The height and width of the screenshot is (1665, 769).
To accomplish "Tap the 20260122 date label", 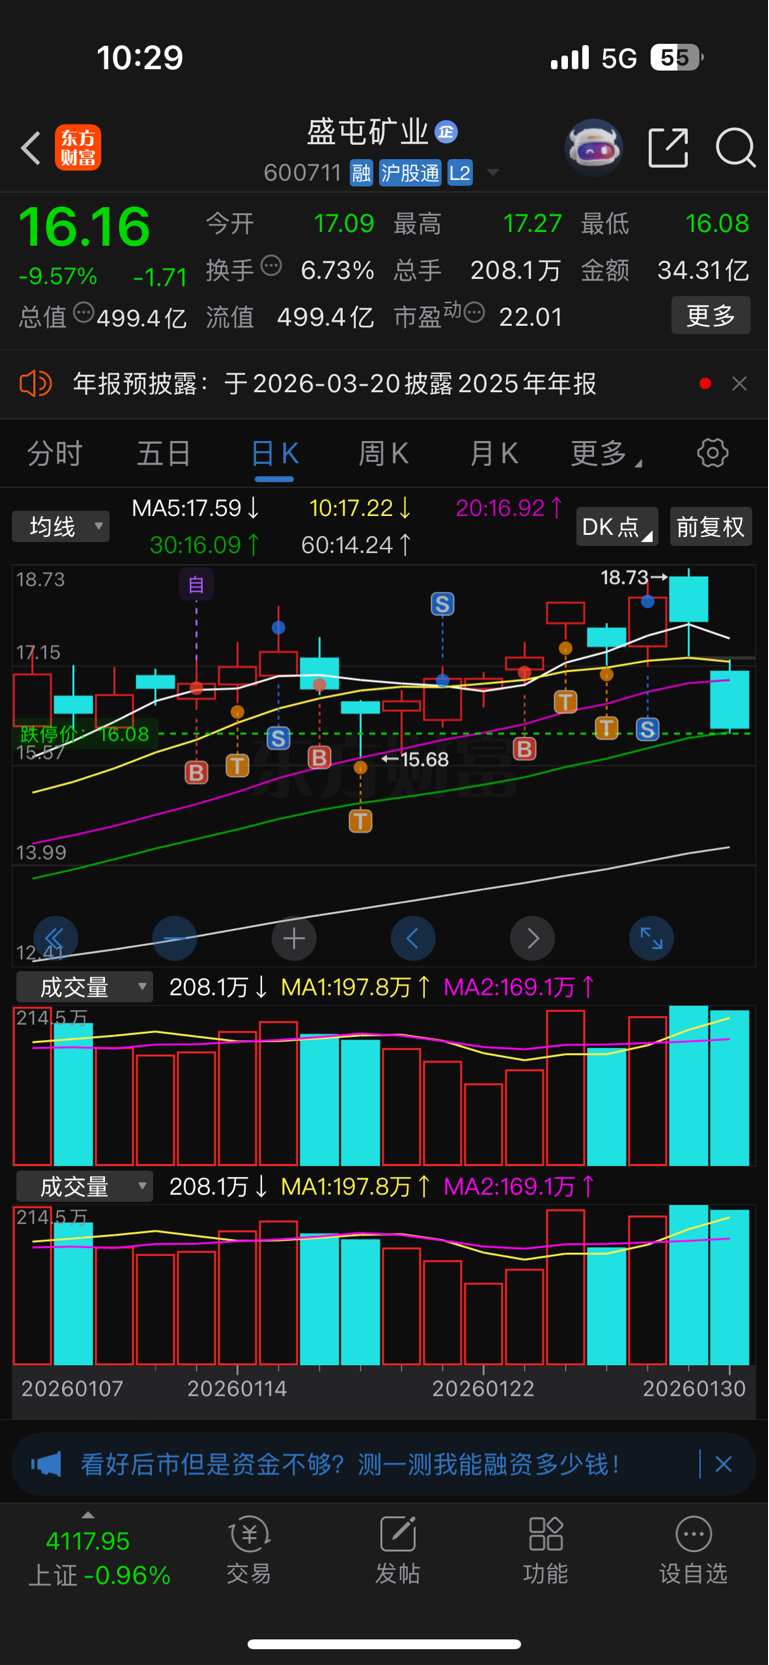I will coord(483,1388).
